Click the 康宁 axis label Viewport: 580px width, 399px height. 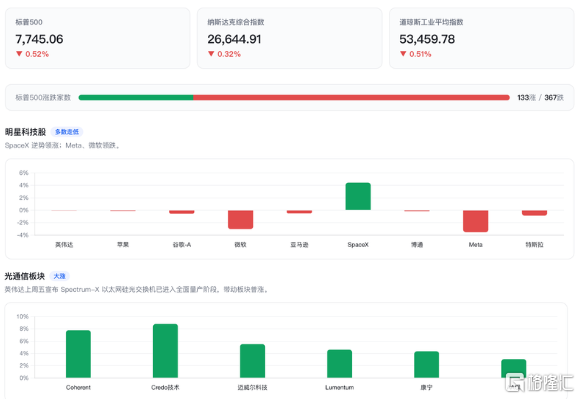[x=426, y=388]
